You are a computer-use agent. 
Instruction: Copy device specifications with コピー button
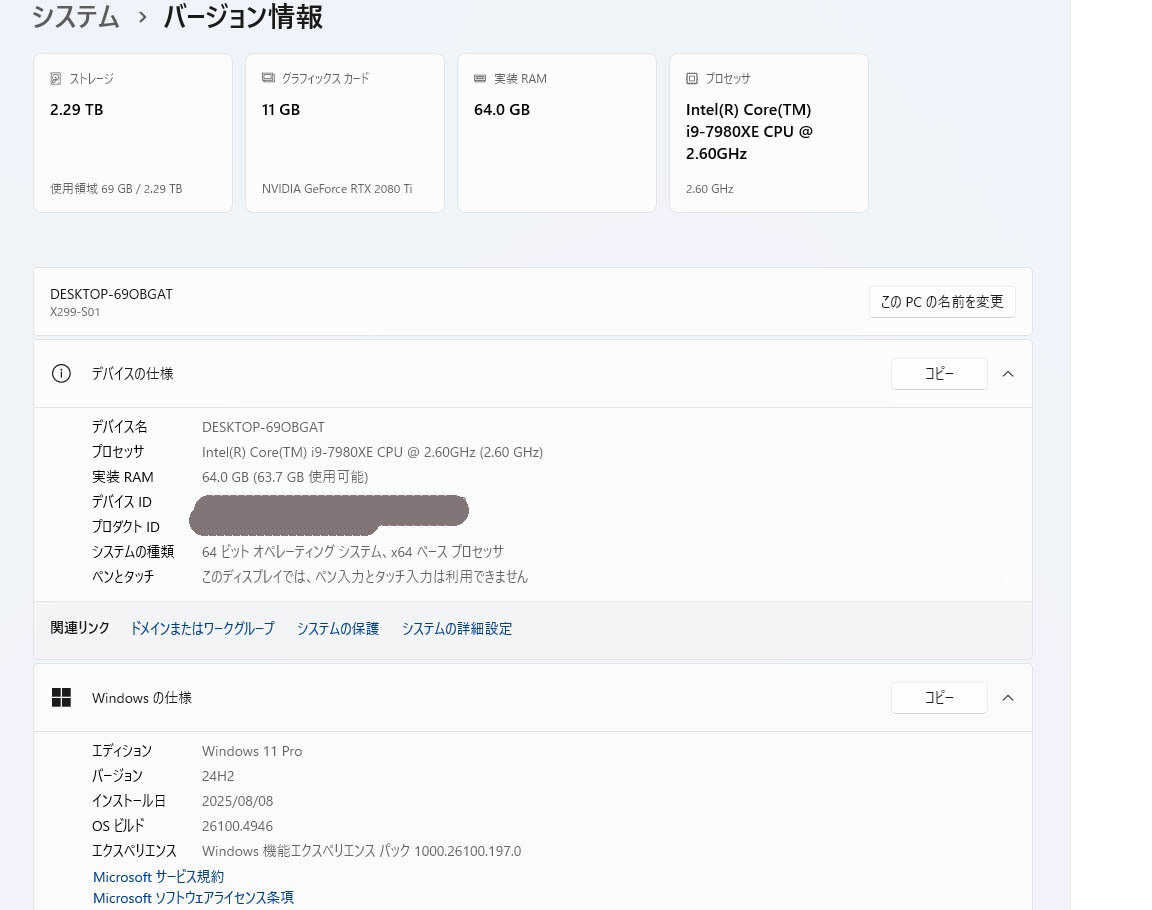coord(938,373)
